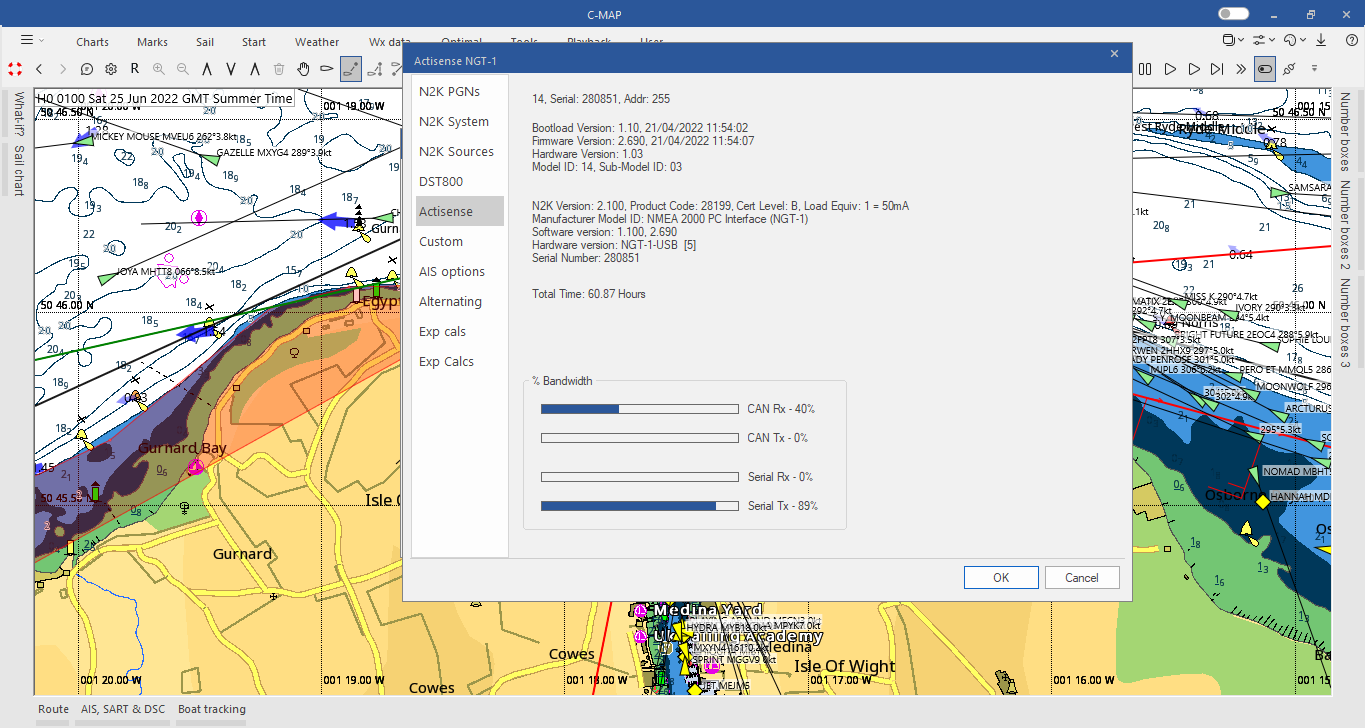Select the Alternating tab
Viewport: 1365px width, 728px height.
pyautogui.click(x=460, y=301)
